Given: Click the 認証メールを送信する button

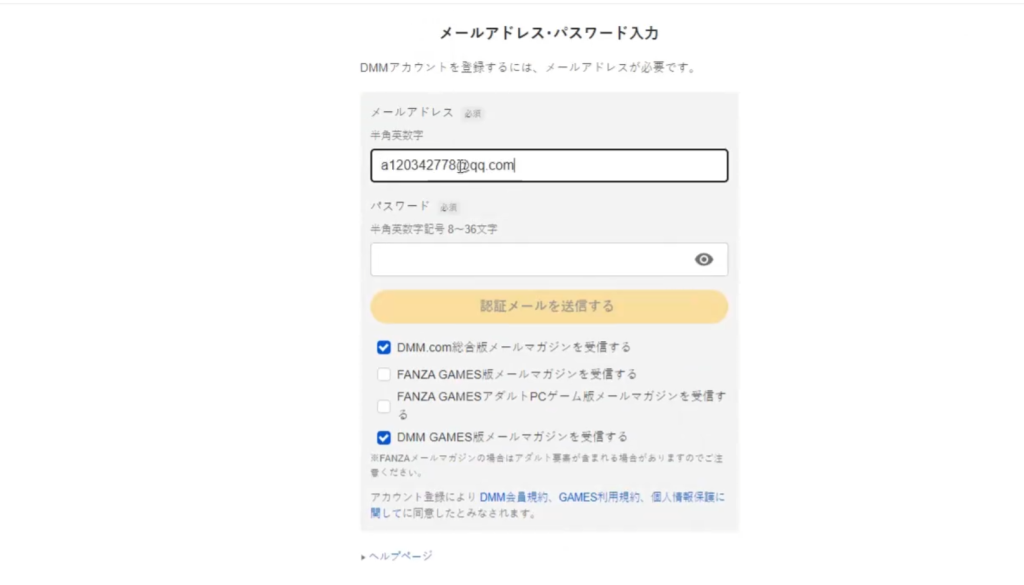Looking at the screenshot, I should 549,306.
